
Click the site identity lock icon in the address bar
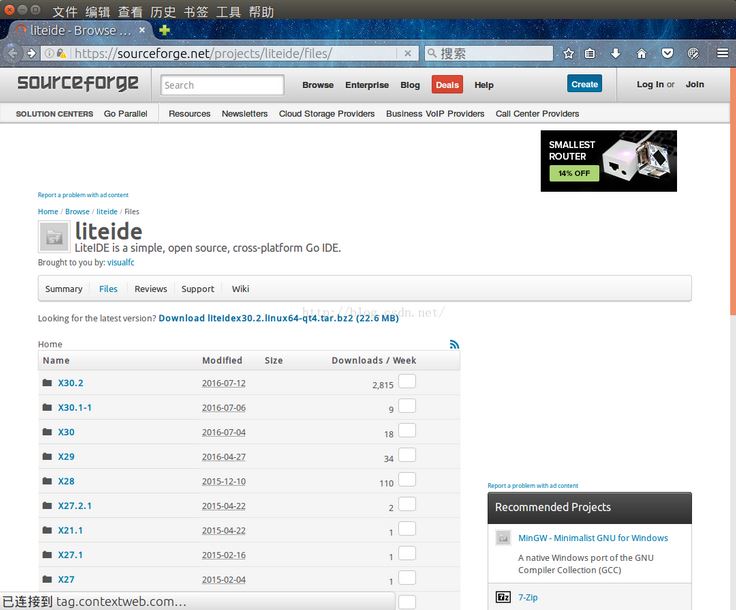[61, 53]
